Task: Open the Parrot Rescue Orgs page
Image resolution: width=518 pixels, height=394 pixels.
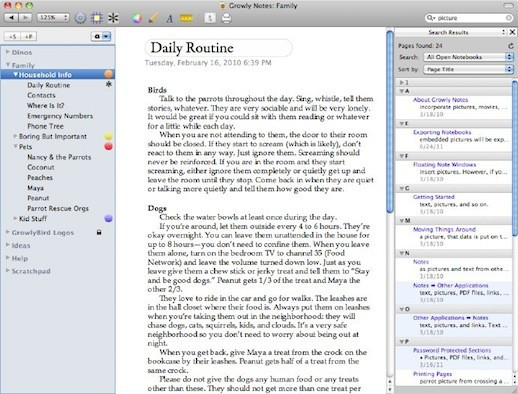Action: point(58,208)
